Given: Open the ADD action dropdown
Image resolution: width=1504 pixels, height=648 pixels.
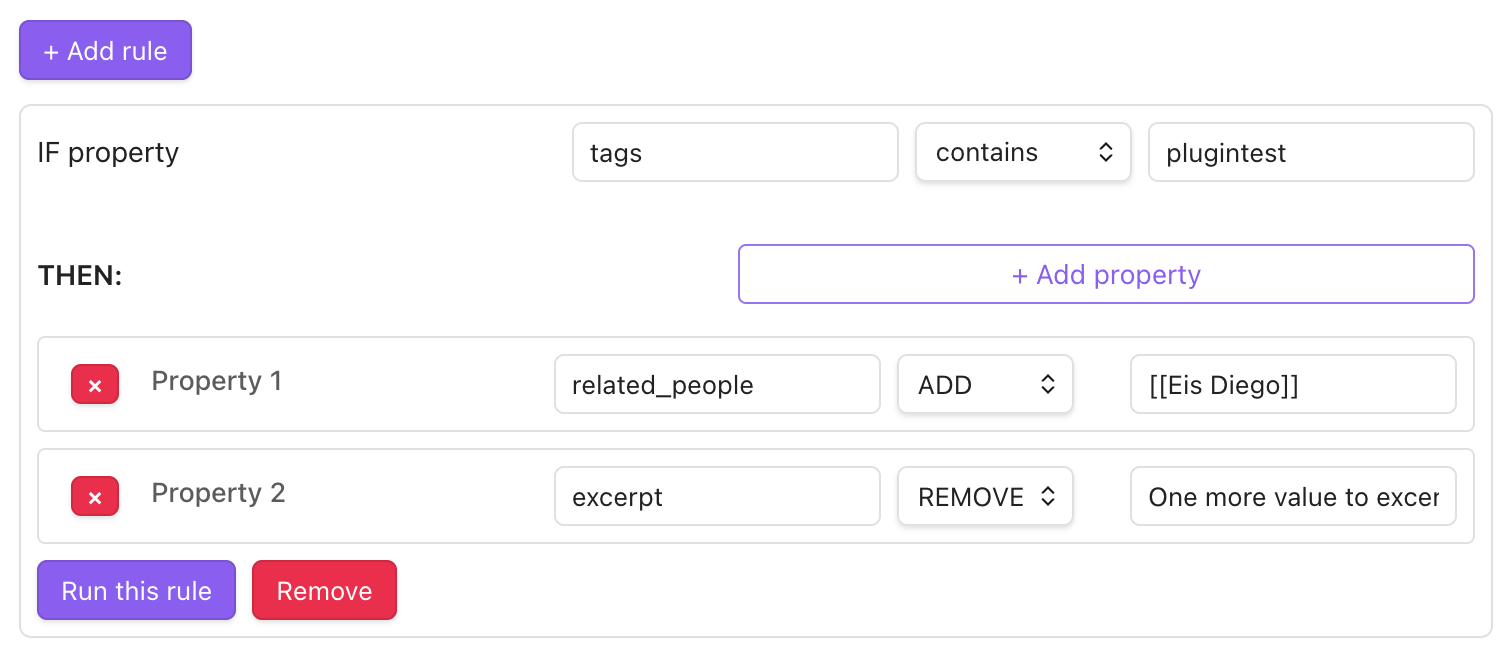Looking at the screenshot, I should point(985,385).
